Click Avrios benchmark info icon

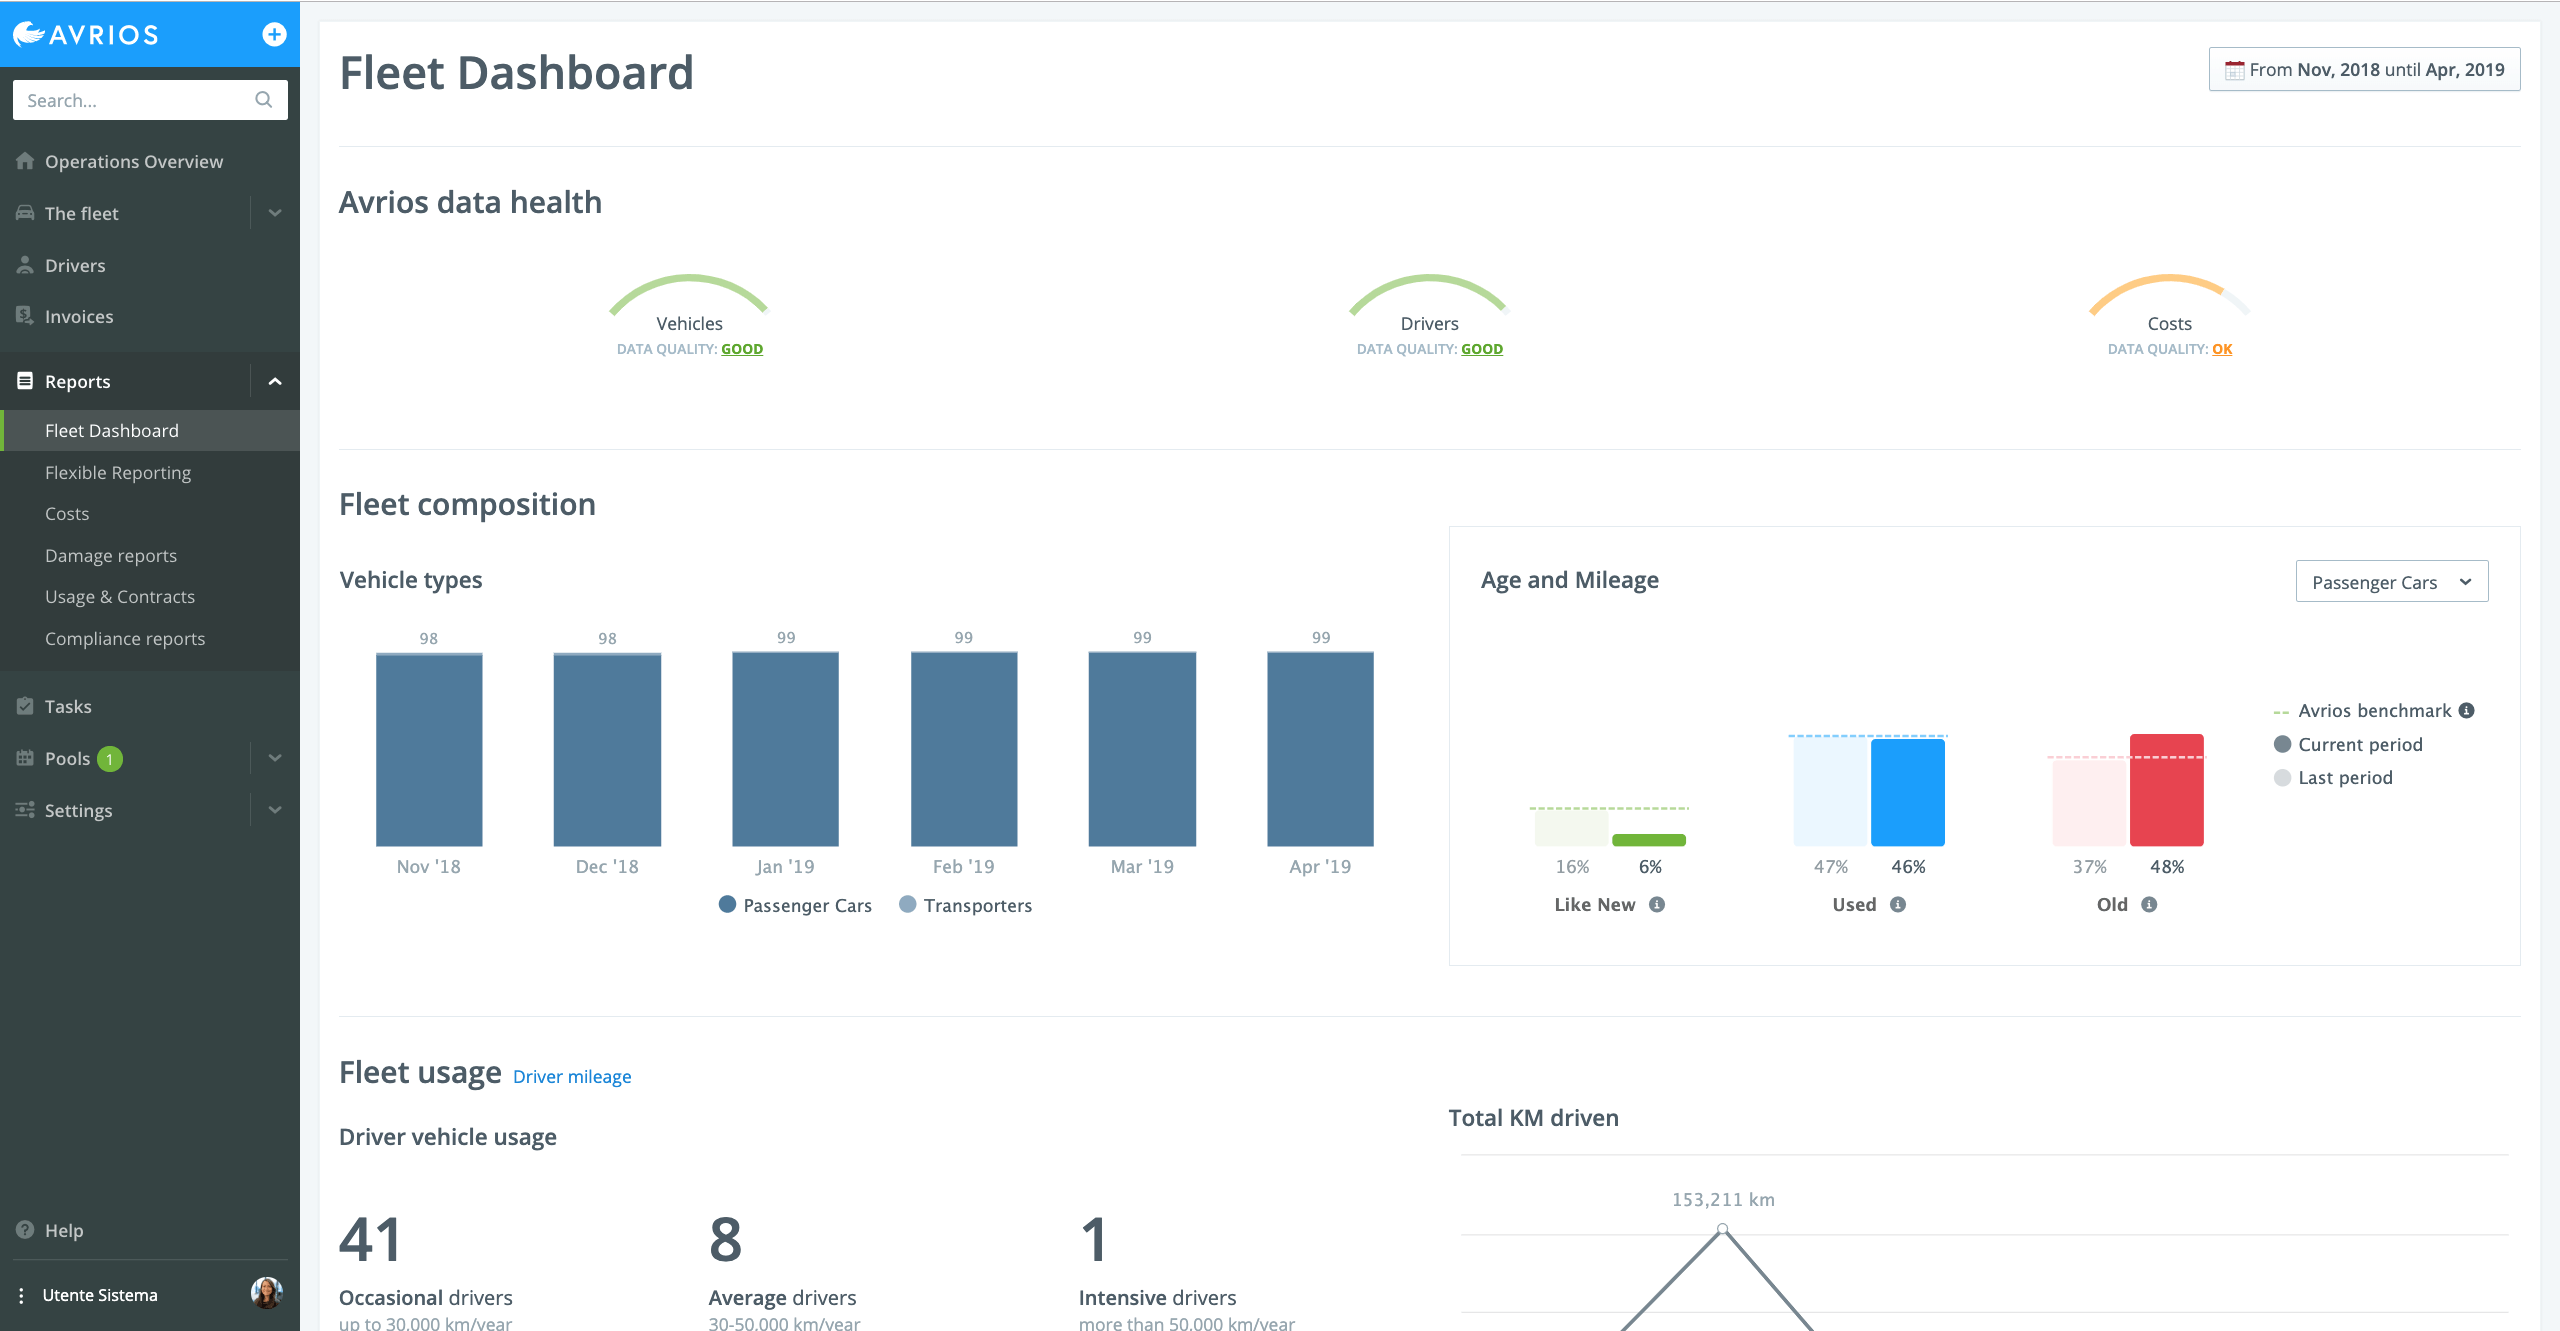[2467, 710]
